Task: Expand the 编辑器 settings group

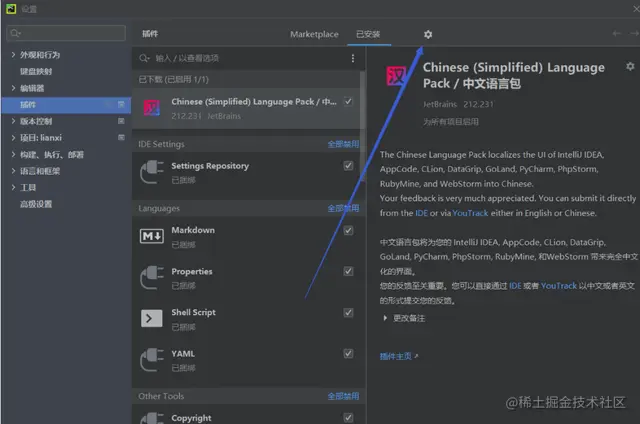Action: pyautogui.click(x=13, y=88)
